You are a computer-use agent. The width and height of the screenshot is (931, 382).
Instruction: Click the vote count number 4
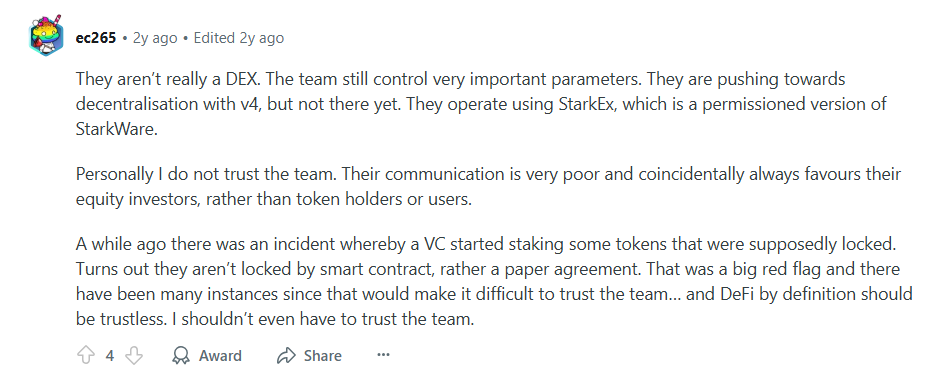110,356
